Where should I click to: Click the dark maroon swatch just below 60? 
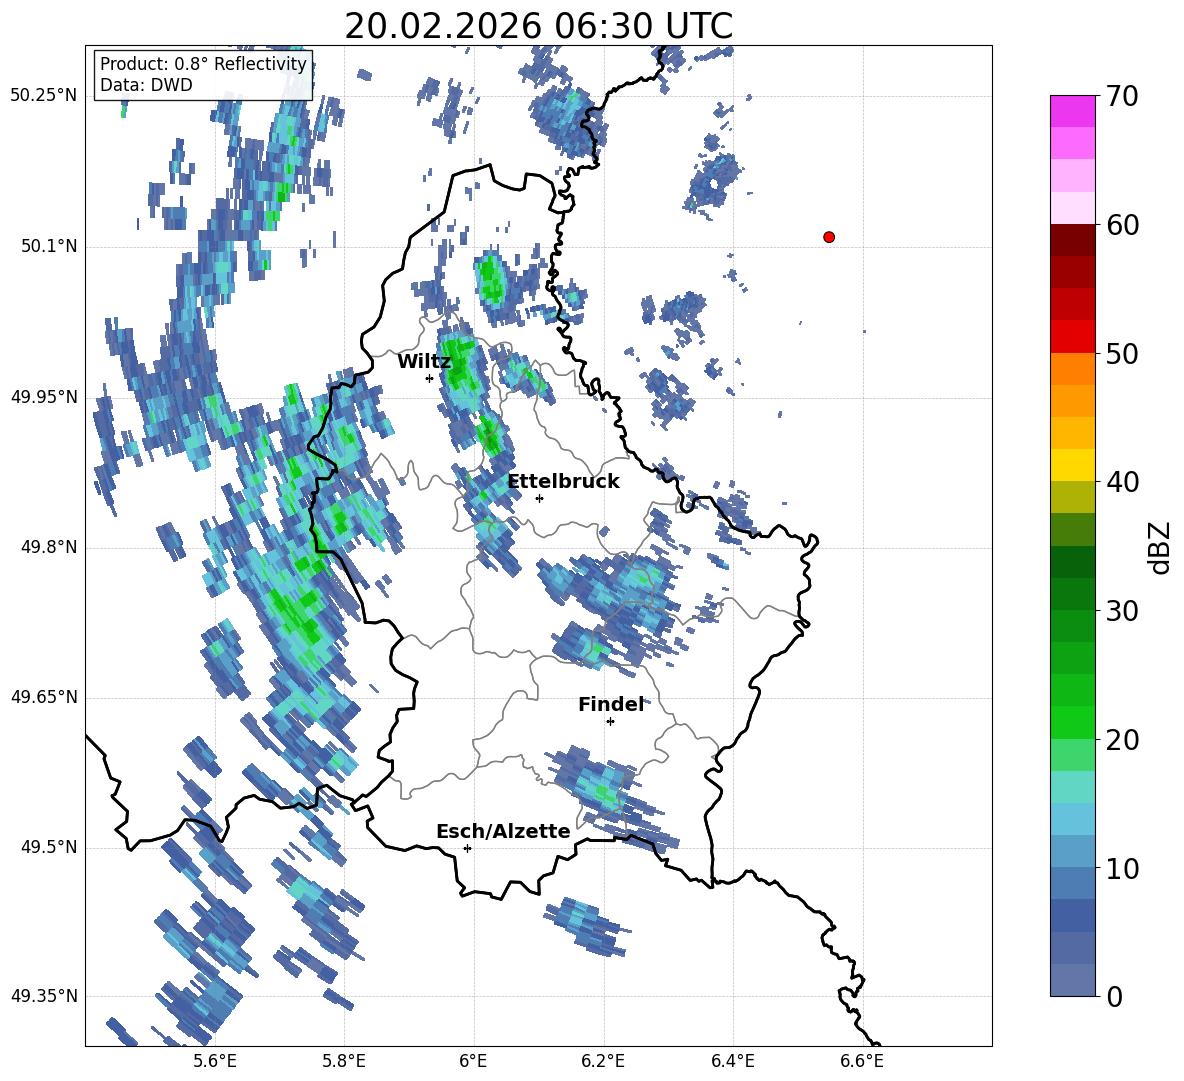click(x=1073, y=240)
